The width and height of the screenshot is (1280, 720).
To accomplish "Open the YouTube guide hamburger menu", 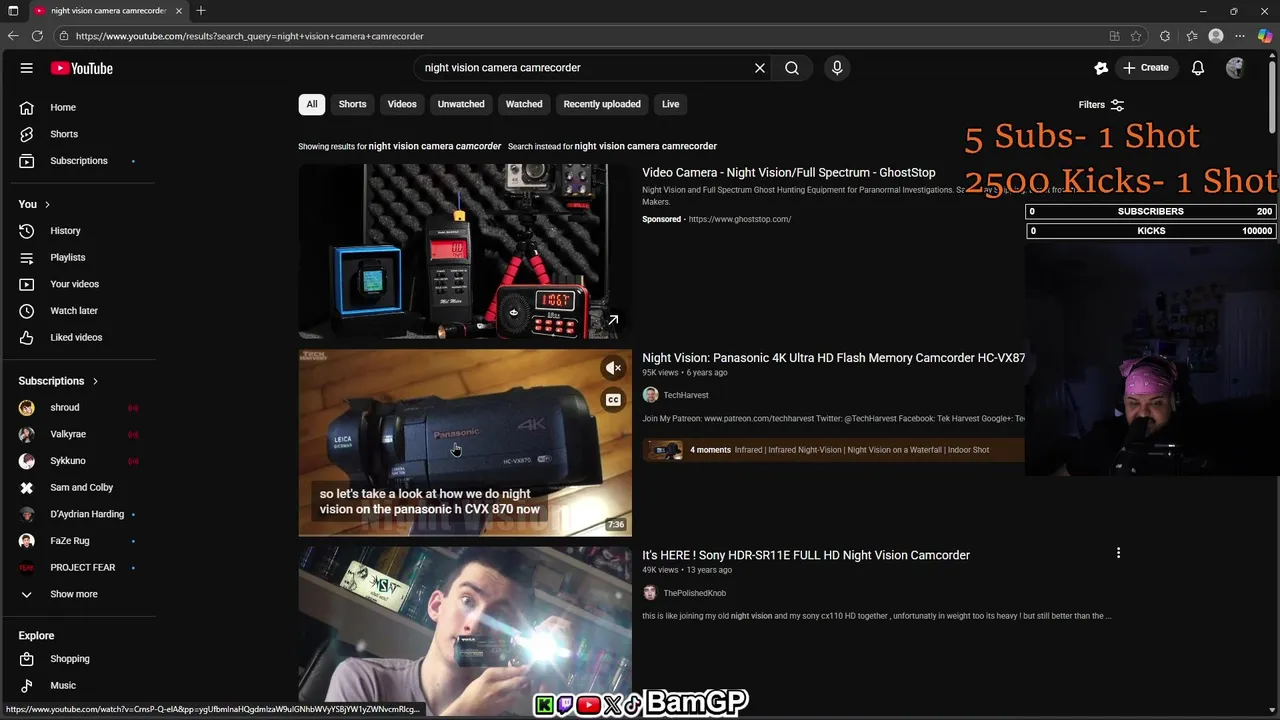I will pos(27,68).
